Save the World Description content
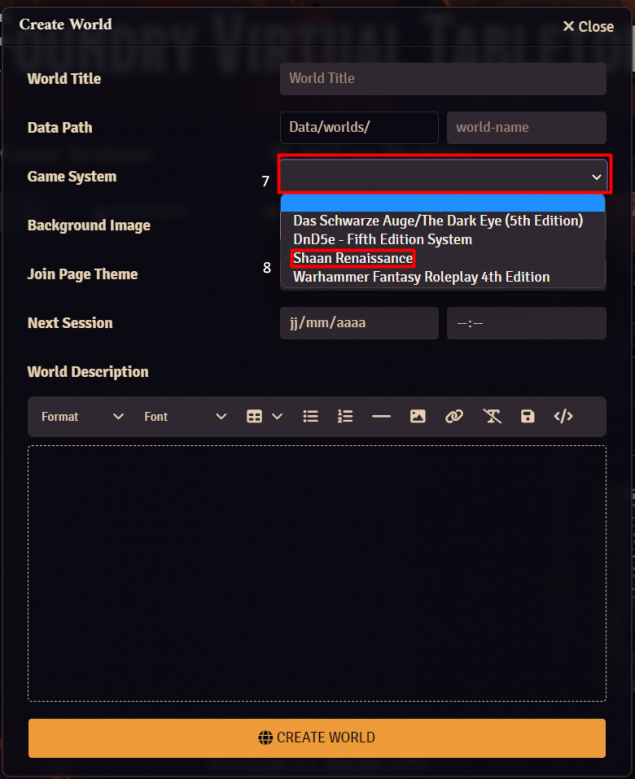 (x=527, y=416)
